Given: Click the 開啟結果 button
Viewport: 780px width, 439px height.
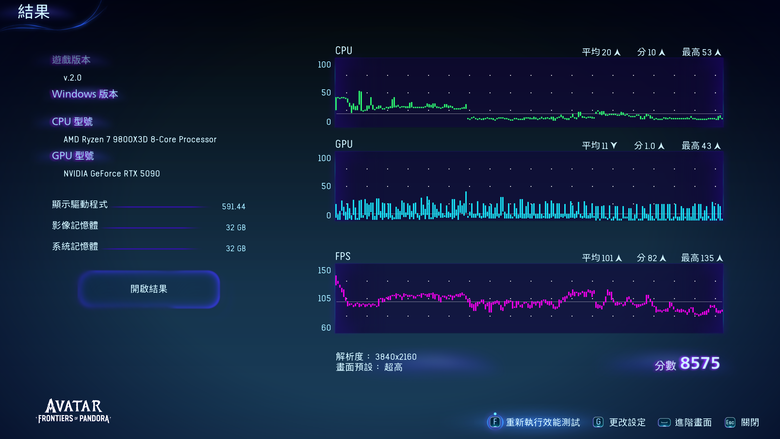Looking at the screenshot, I should pos(148,289).
